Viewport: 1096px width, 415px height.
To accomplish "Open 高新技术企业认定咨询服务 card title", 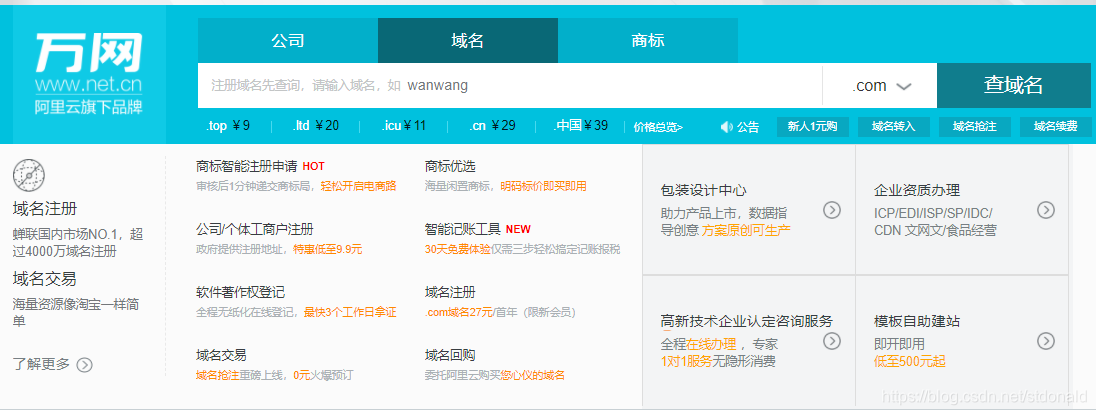I will coord(747,321).
